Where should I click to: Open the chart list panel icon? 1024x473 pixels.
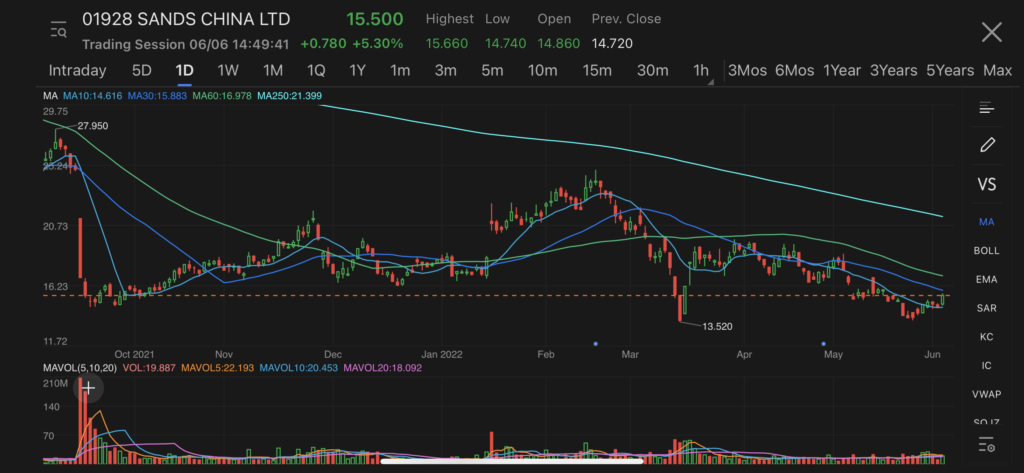click(986, 108)
